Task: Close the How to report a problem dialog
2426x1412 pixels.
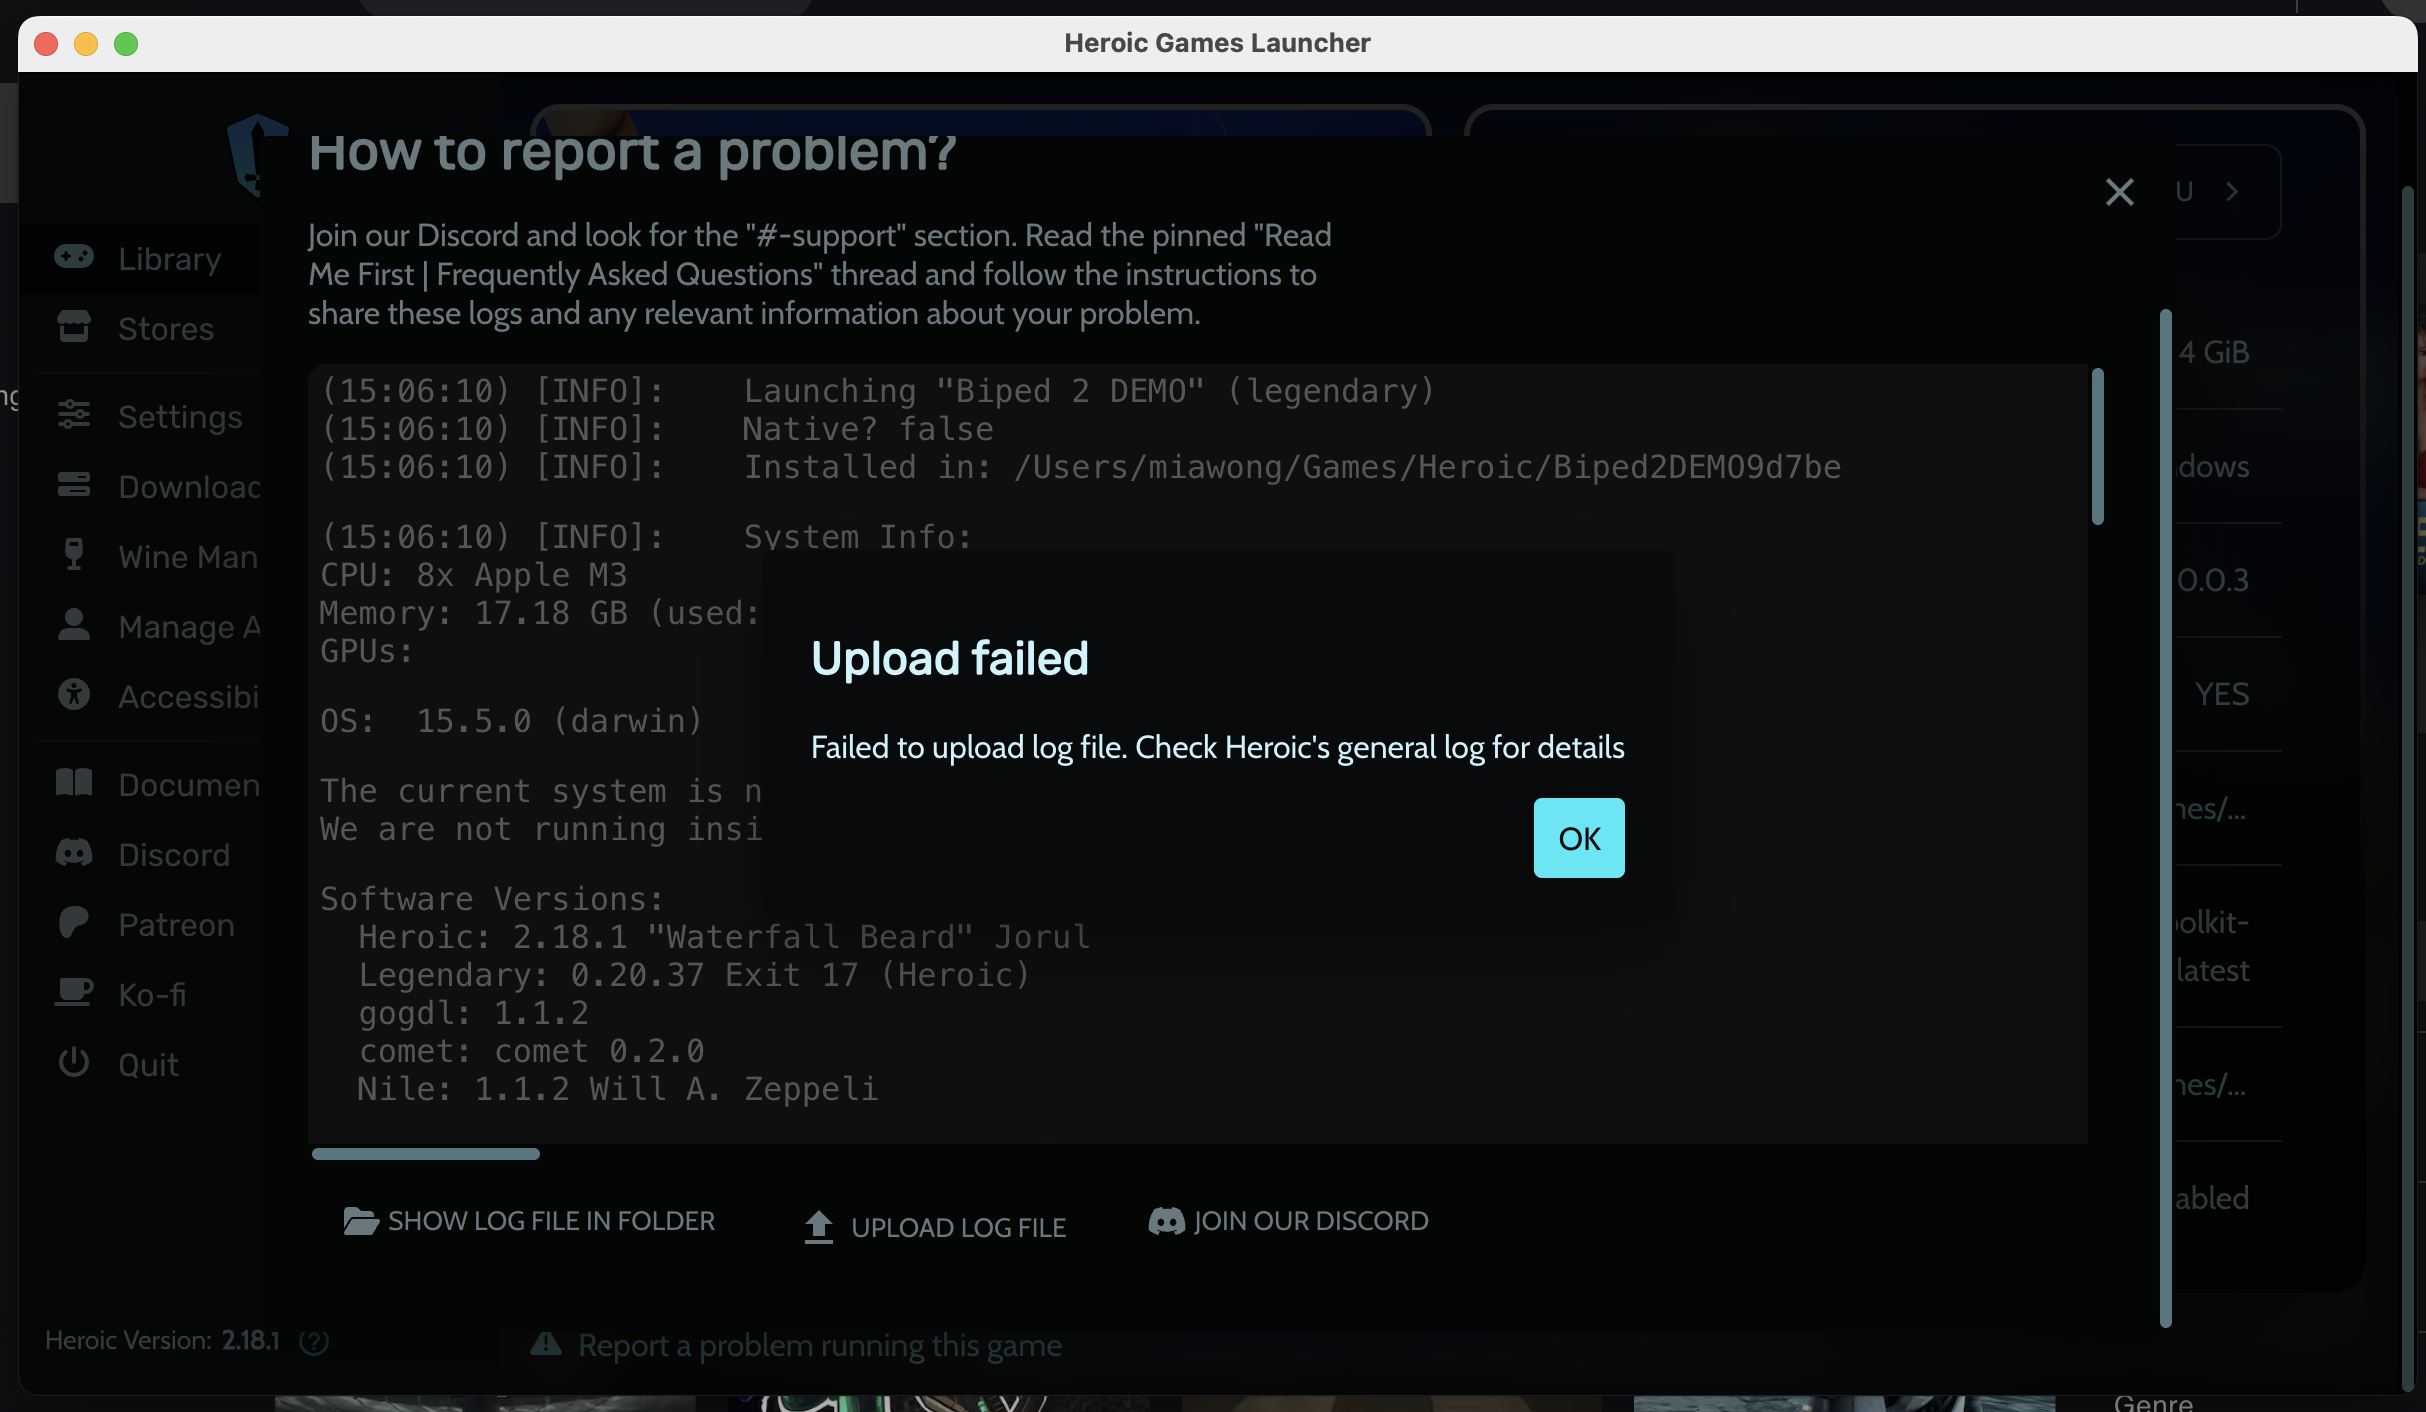Action: (2120, 191)
